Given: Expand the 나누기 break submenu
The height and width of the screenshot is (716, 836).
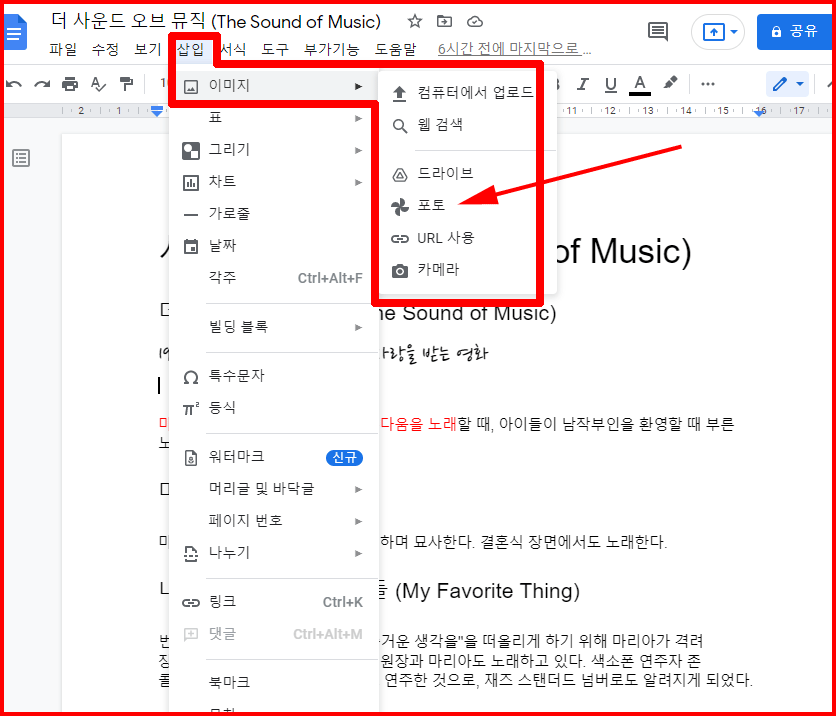Looking at the screenshot, I should (x=274, y=553).
